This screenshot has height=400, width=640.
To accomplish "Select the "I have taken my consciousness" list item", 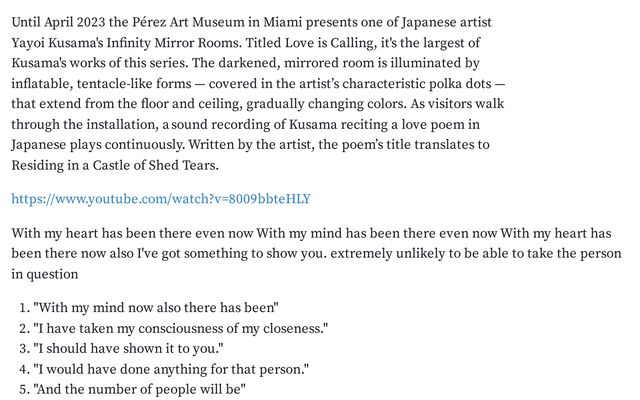I will [180, 328].
